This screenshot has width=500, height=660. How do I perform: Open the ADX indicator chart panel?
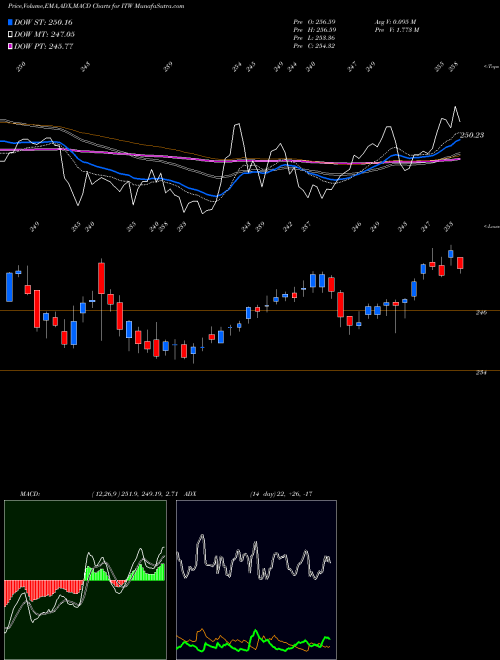tap(256, 580)
